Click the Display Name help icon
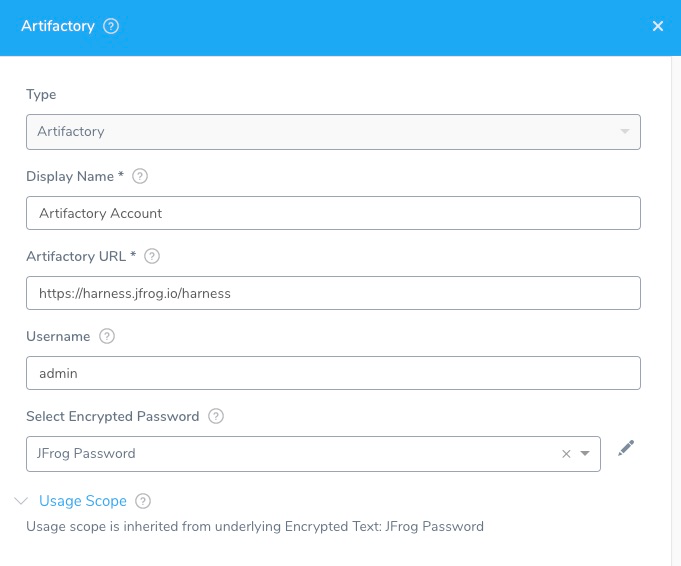This screenshot has height=566, width=681. (x=140, y=176)
